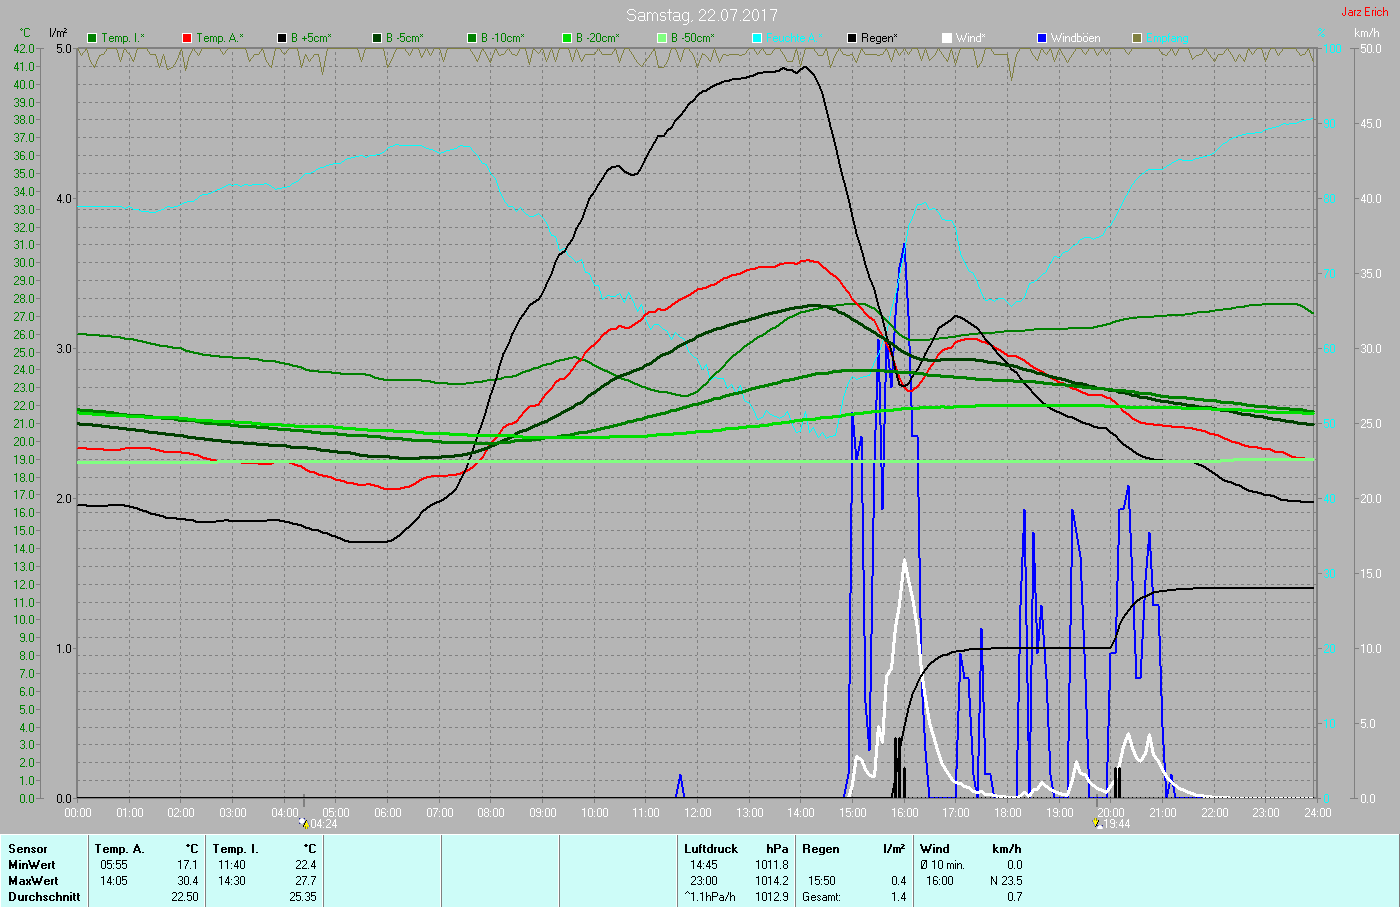The width and height of the screenshot is (1400, 907).
Task: Click the olive legend color square
Action: [1137, 38]
